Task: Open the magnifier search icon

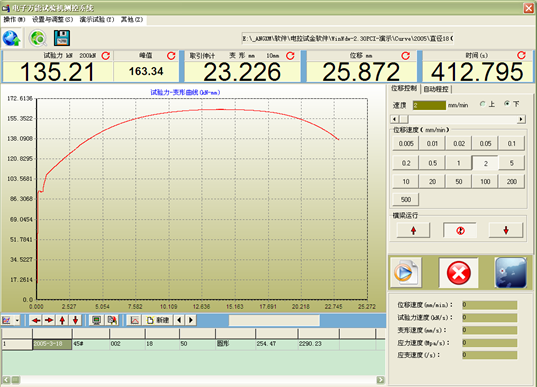Action: pyautogui.click(x=37, y=38)
